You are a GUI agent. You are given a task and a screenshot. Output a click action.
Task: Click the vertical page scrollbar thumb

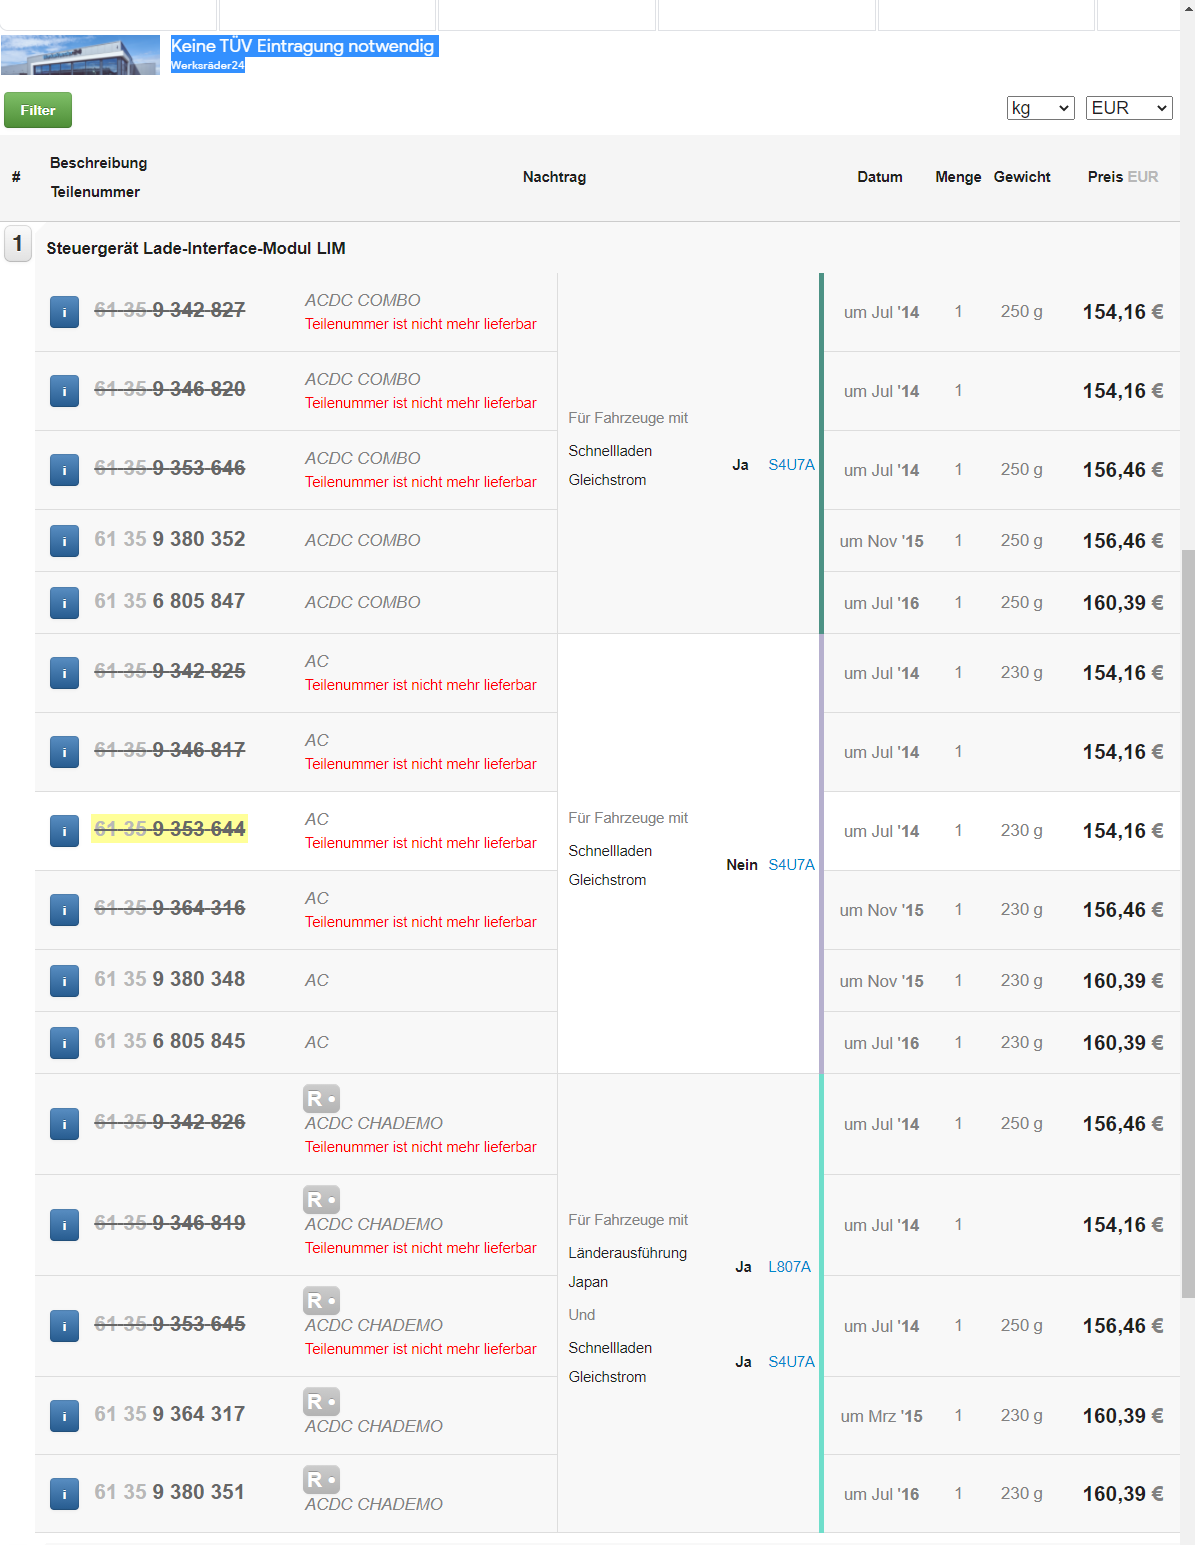point(1187,920)
